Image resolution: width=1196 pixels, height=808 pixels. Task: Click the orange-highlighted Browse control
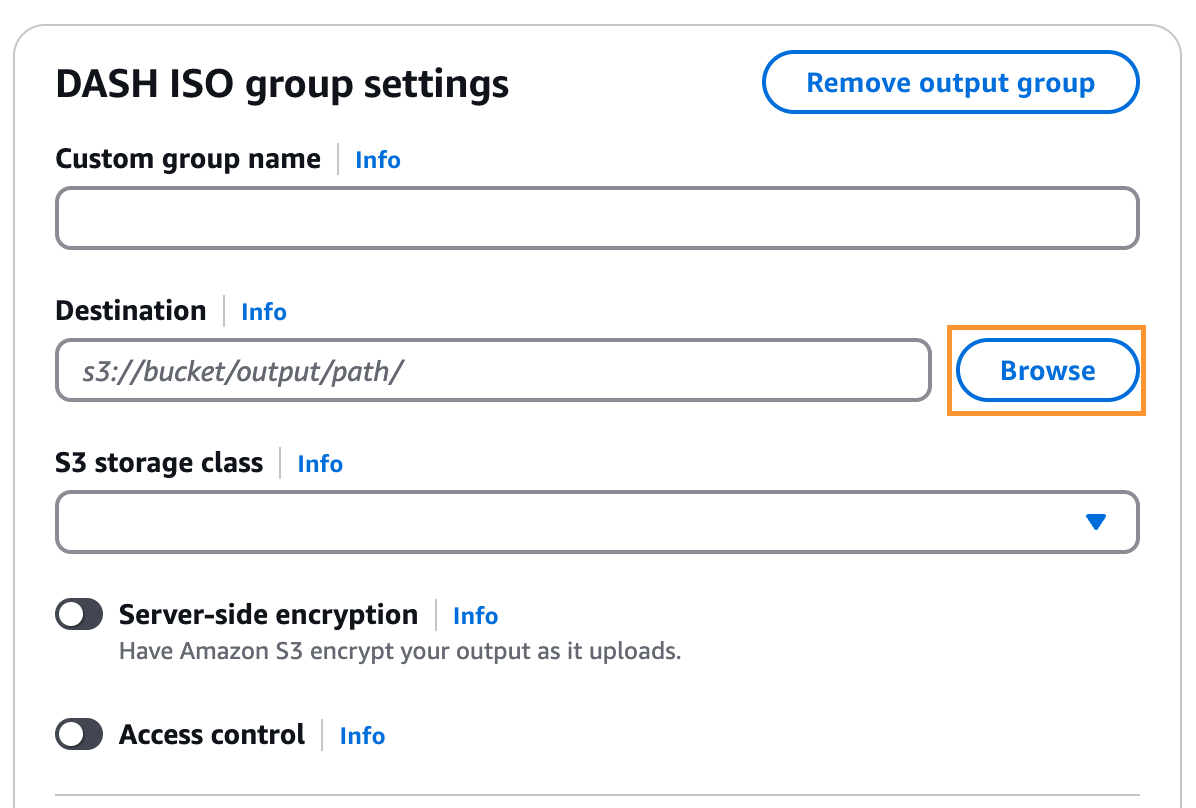[x=1046, y=370]
